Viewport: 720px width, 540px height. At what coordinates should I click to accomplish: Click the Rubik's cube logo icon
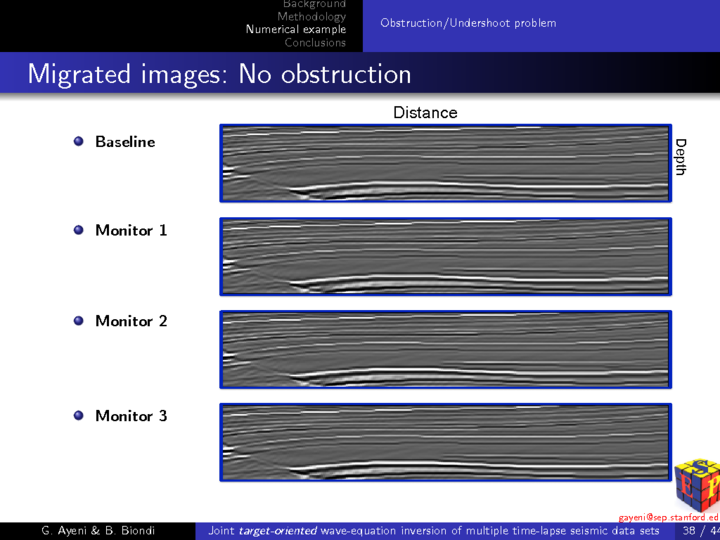pos(696,483)
